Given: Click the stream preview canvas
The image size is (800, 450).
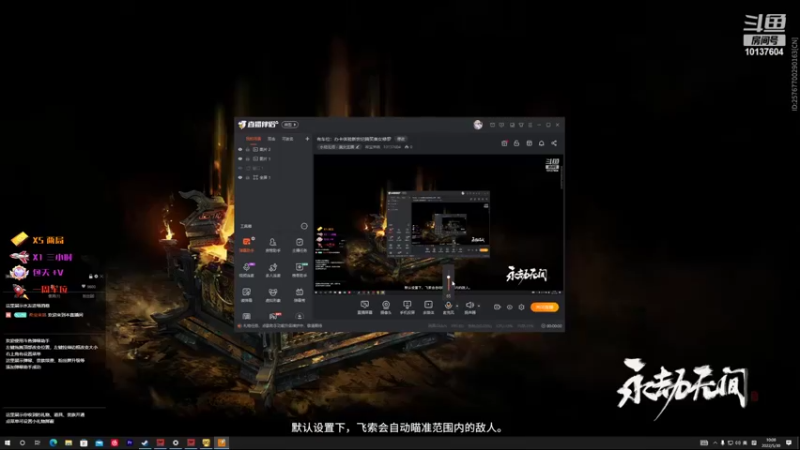Looking at the screenshot, I should pos(438,223).
